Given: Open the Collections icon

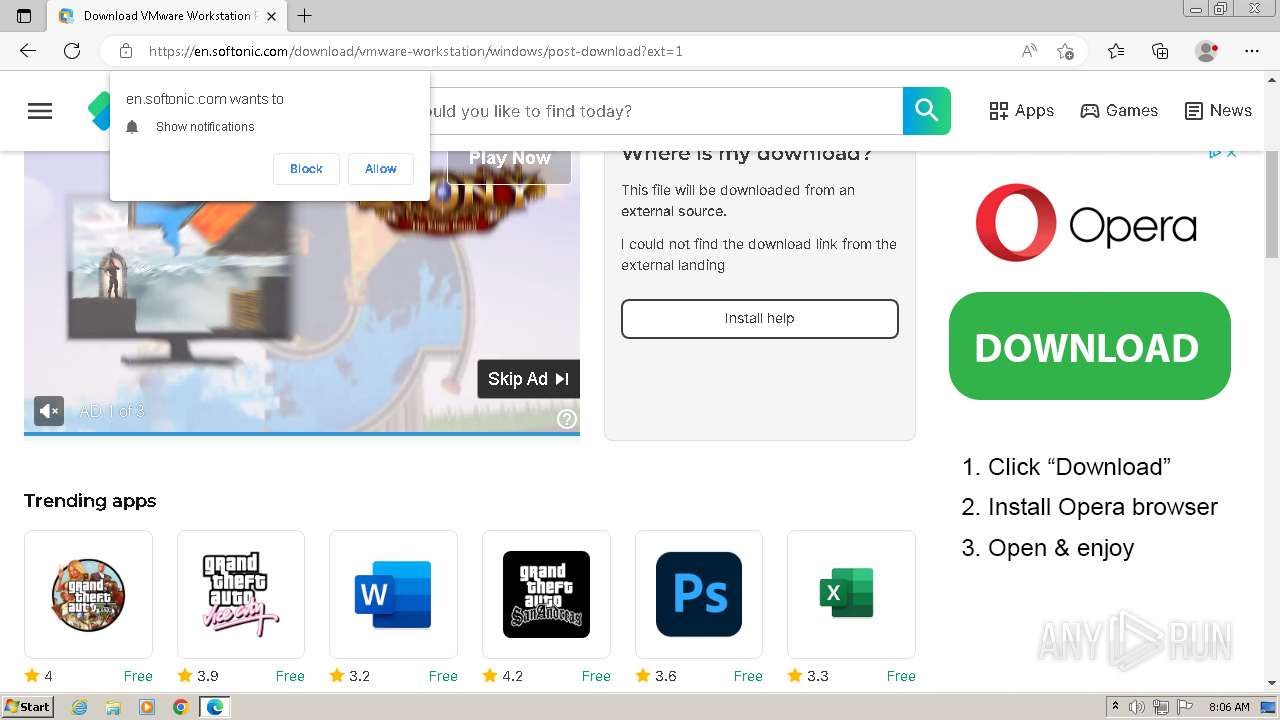Looking at the screenshot, I should 1160,51.
